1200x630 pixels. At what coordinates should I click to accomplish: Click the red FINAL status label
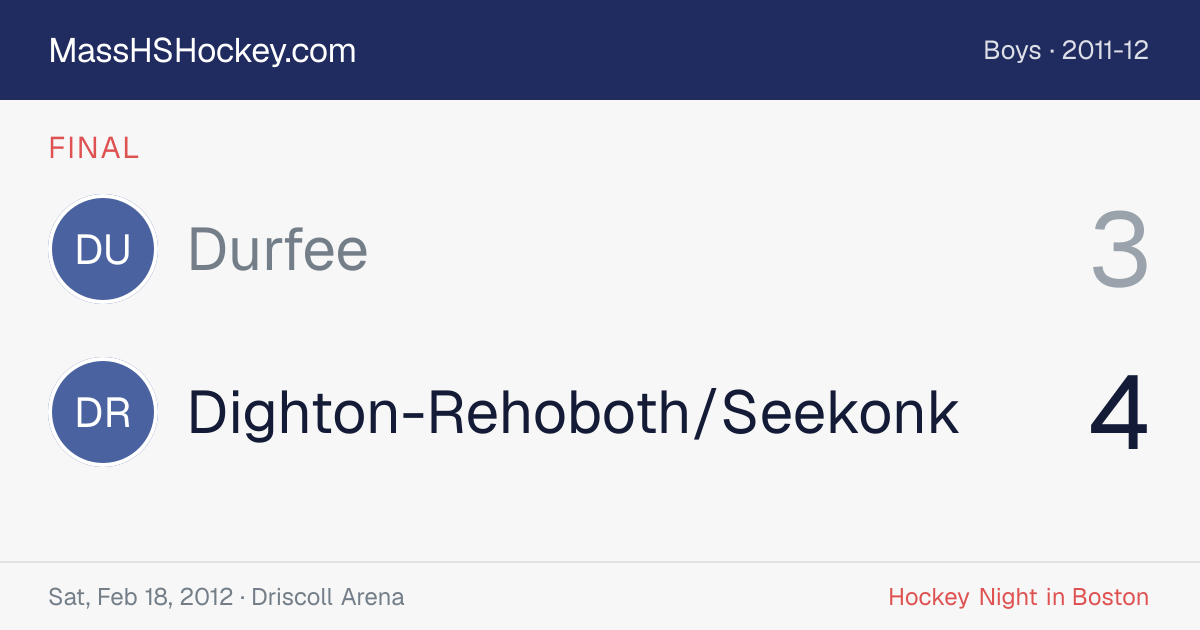click(94, 148)
